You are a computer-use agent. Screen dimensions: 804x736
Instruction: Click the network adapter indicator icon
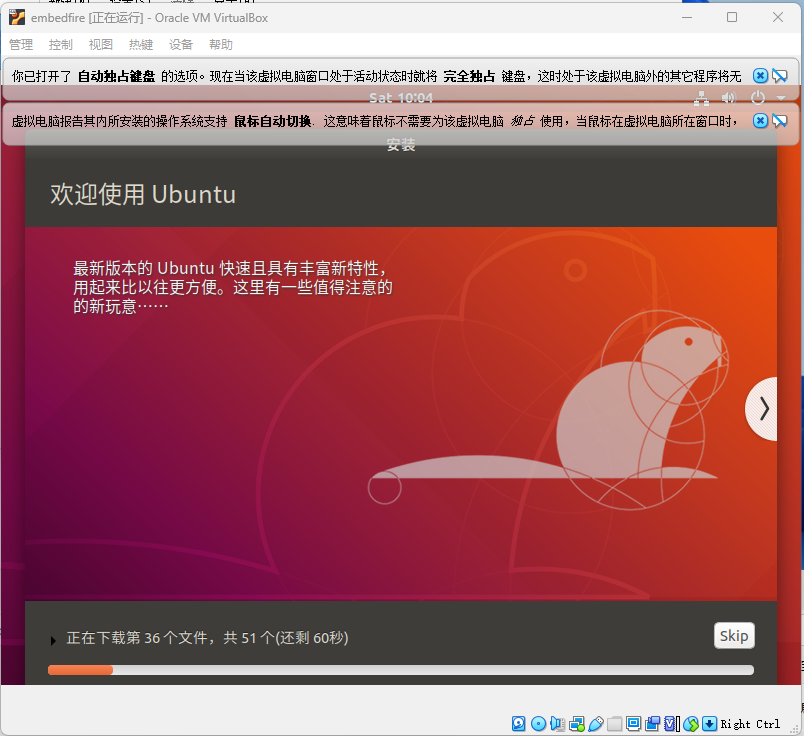click(576, 724)
